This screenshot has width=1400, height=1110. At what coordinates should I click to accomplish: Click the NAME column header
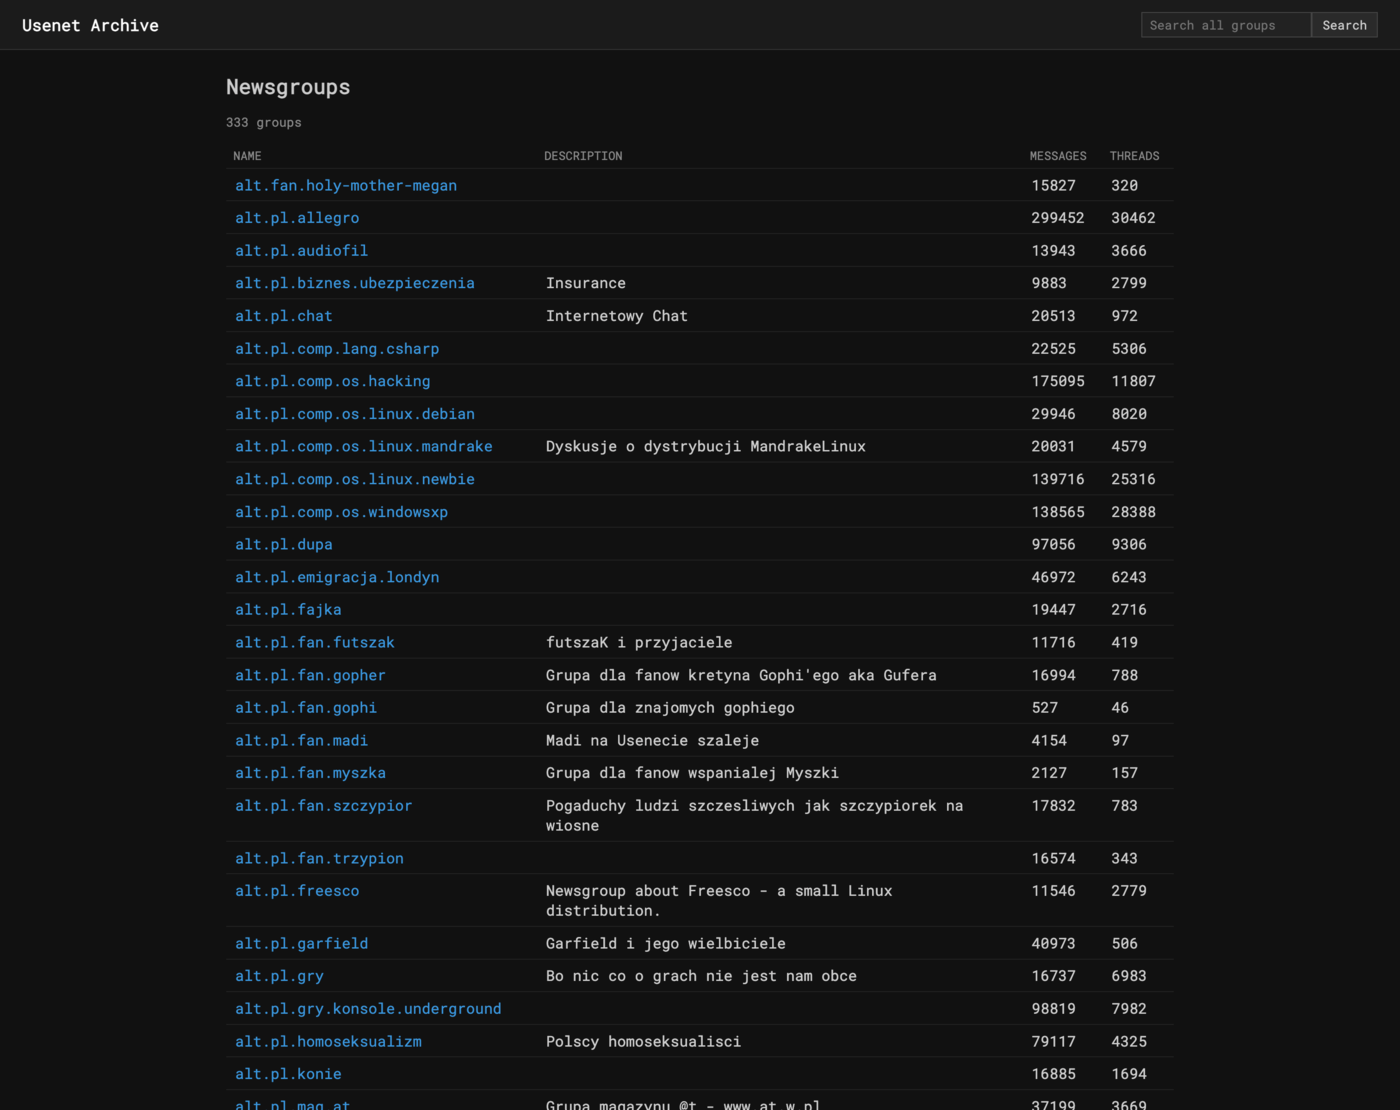(x=247, y=156)
